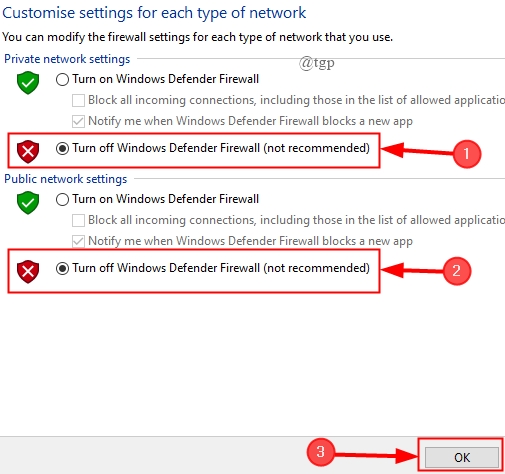Select Turn off Firewall radio for private network
This screenshot has width=505, height=474.
[62, 148]
